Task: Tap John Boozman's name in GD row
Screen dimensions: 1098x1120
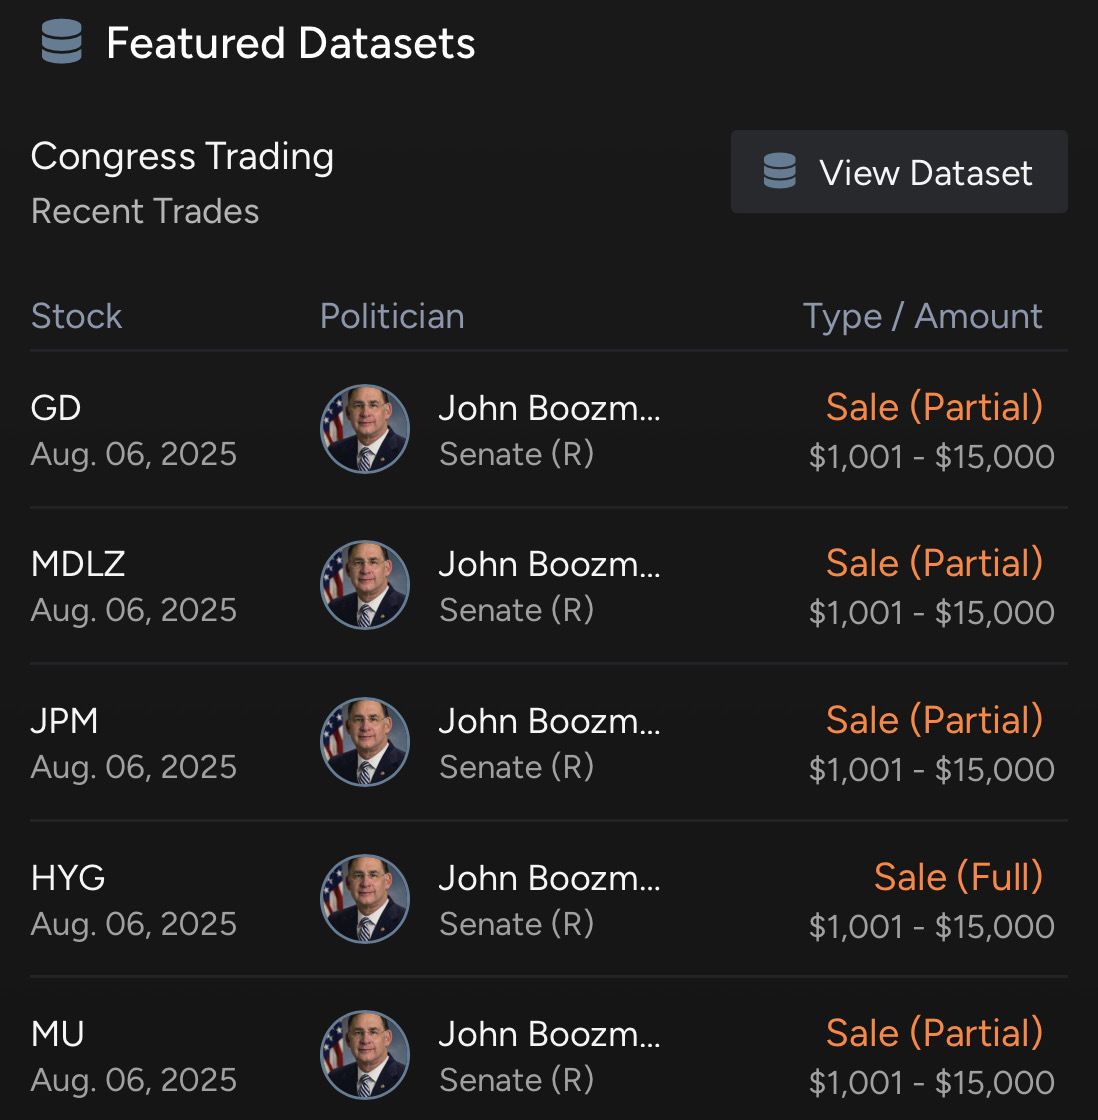Action: 549,409
